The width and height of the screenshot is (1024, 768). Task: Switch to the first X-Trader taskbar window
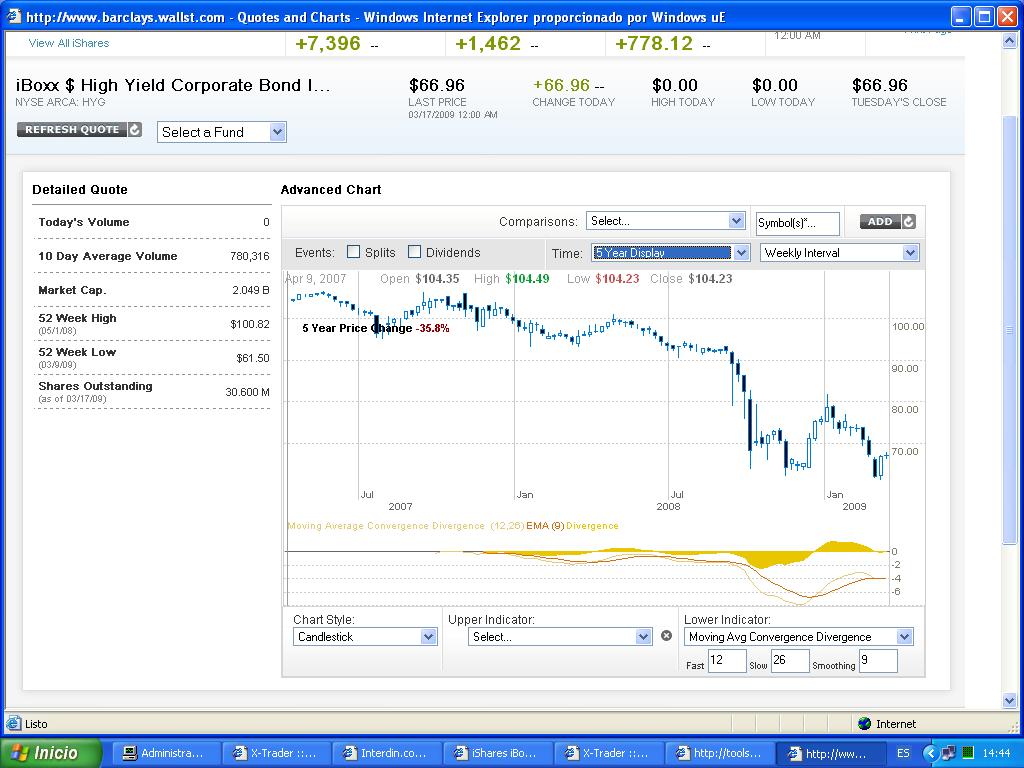point(276,753)
